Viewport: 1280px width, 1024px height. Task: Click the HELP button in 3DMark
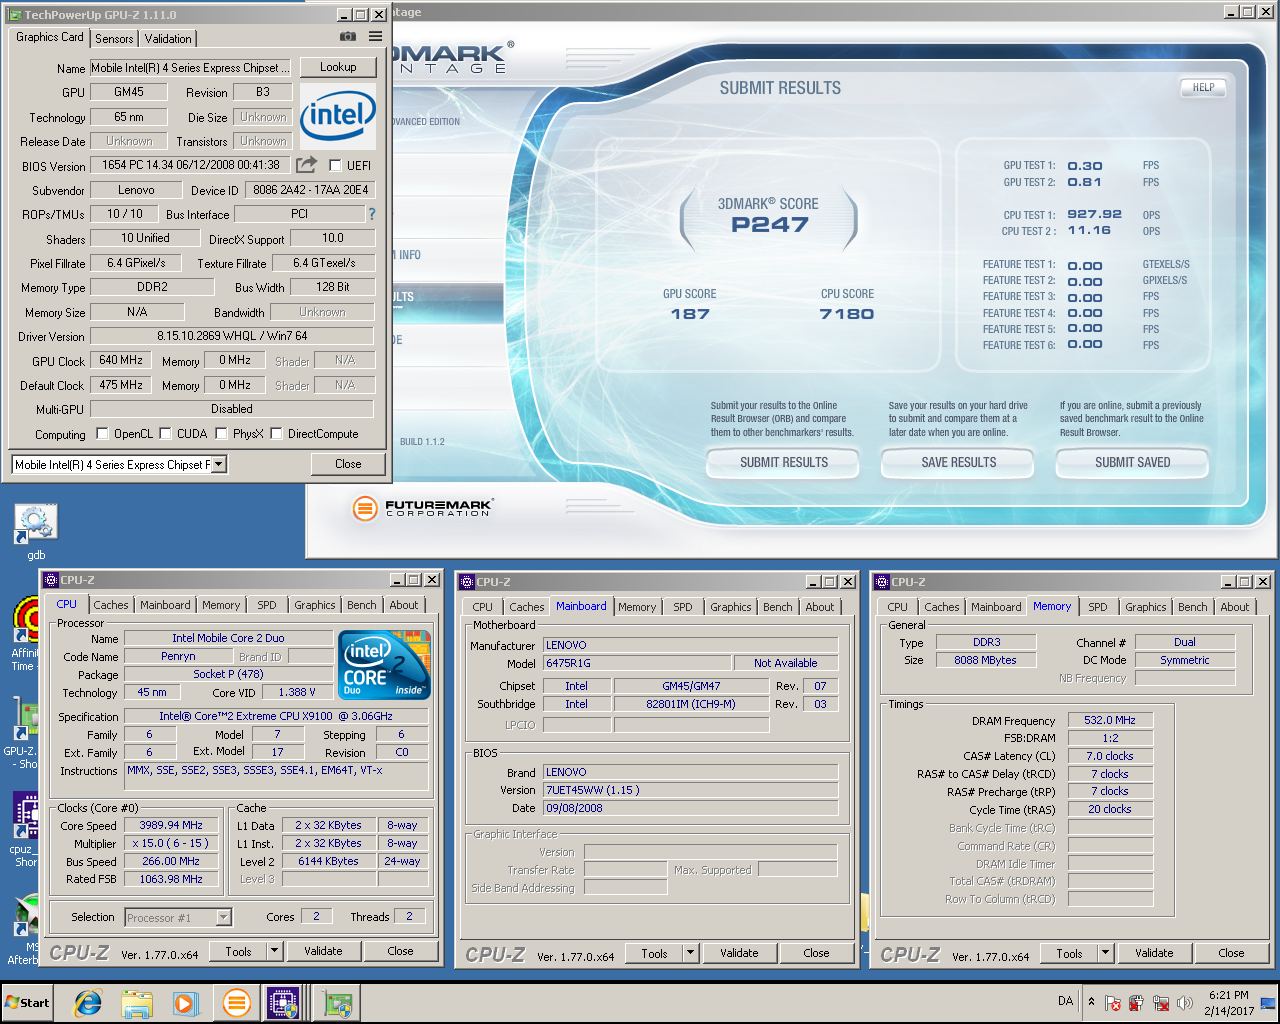coord(1203,87)
